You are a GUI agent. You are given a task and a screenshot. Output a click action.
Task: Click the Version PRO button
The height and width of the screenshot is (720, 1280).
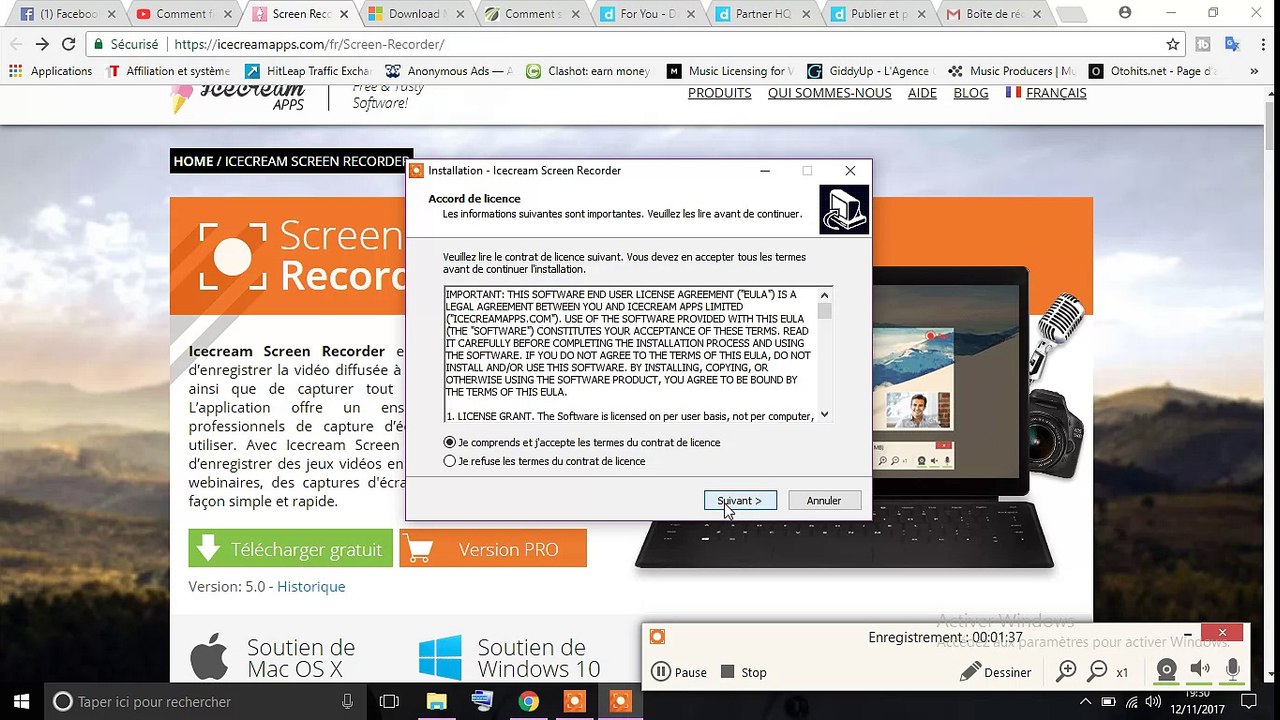tap(493, 549)
